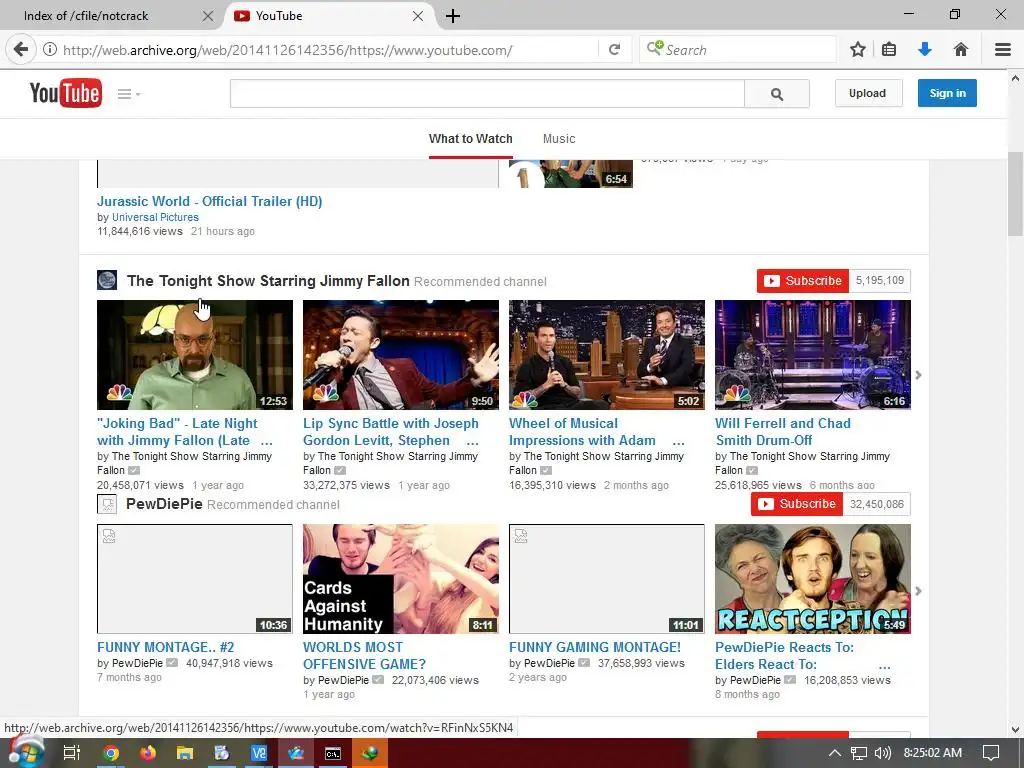The width and height of the screenshot is (1024, 768).
Task: Click the YouTube search magnifier button
Action: click(x=777, y=94)
